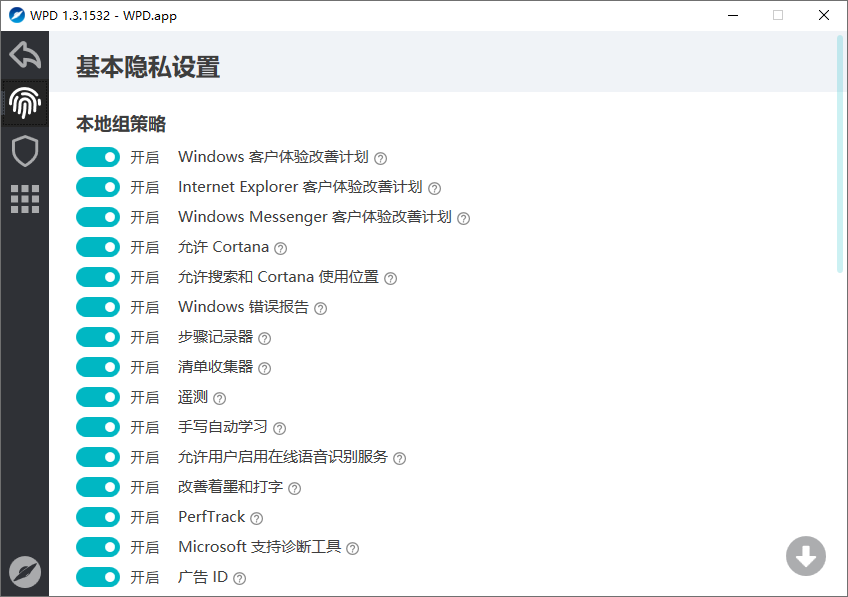Open help for 允许 Cortana setting
The height and width of the screenshot is (597, 848).
click(279, 247)
